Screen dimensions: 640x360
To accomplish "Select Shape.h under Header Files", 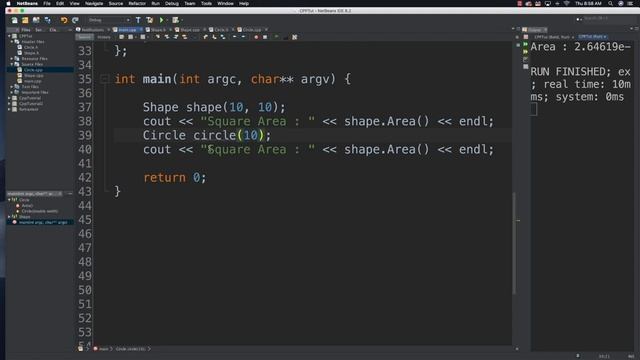I will [x=31, y=53].
